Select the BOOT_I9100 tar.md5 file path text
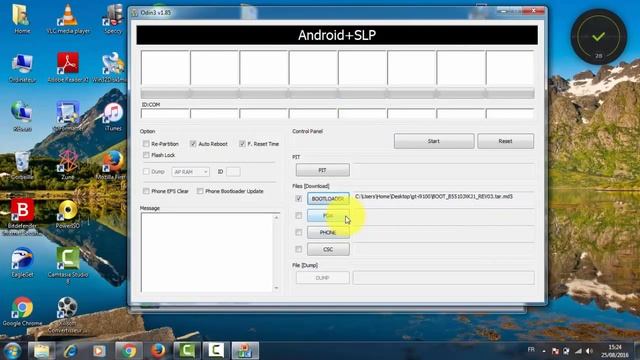 click(x=433, y=196)
